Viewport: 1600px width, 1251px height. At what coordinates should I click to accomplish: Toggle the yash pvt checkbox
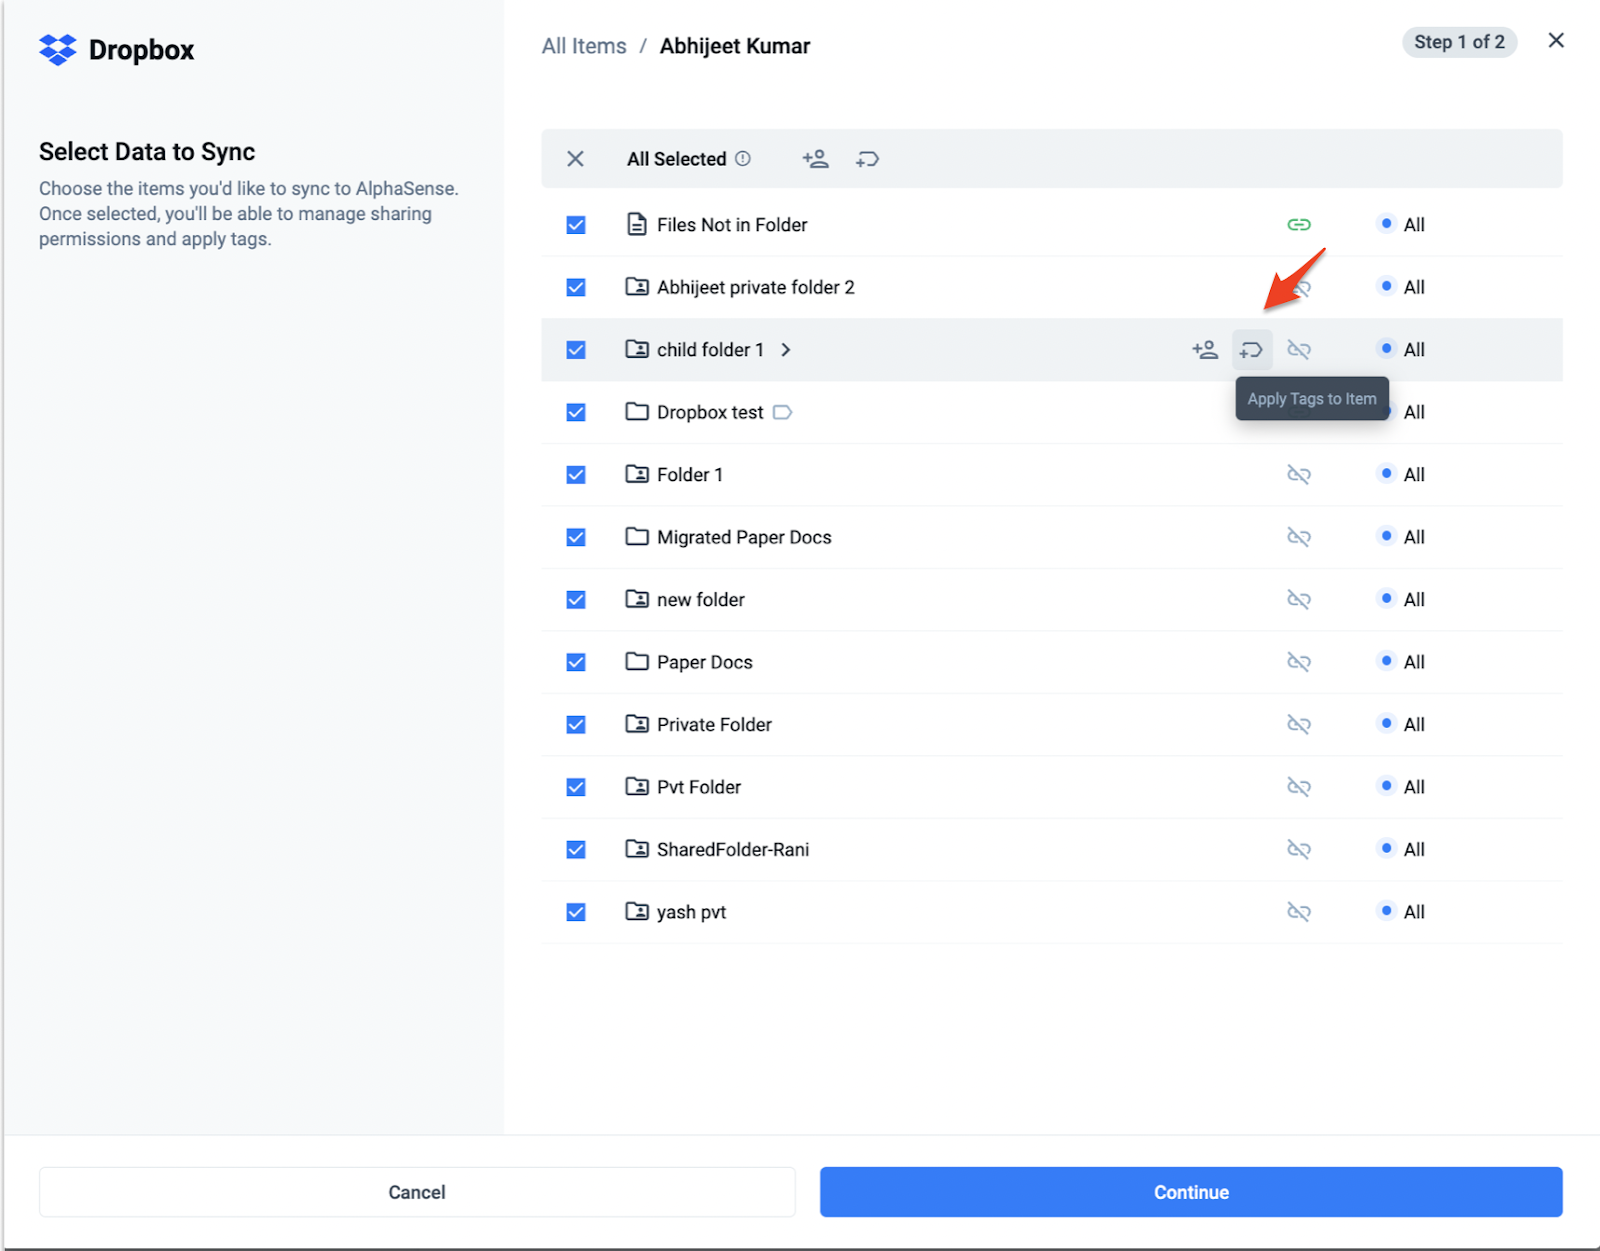tap(576, 912)
